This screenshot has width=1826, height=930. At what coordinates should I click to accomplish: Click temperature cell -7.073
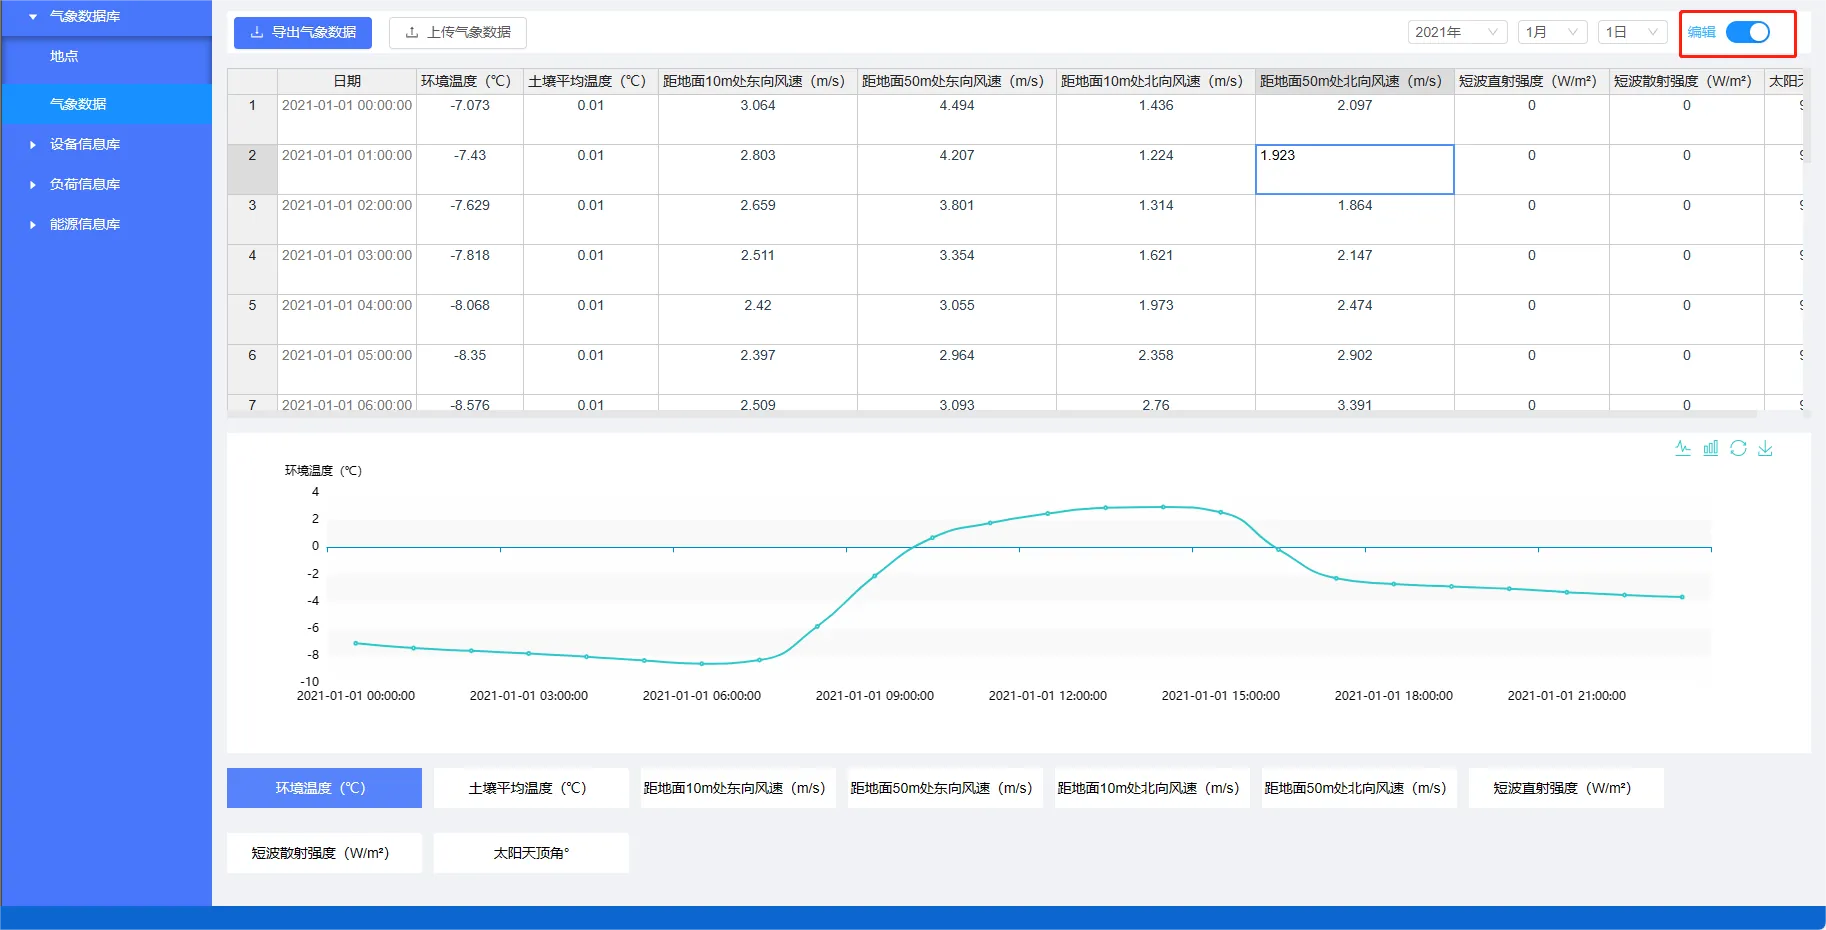click(470, 119)
